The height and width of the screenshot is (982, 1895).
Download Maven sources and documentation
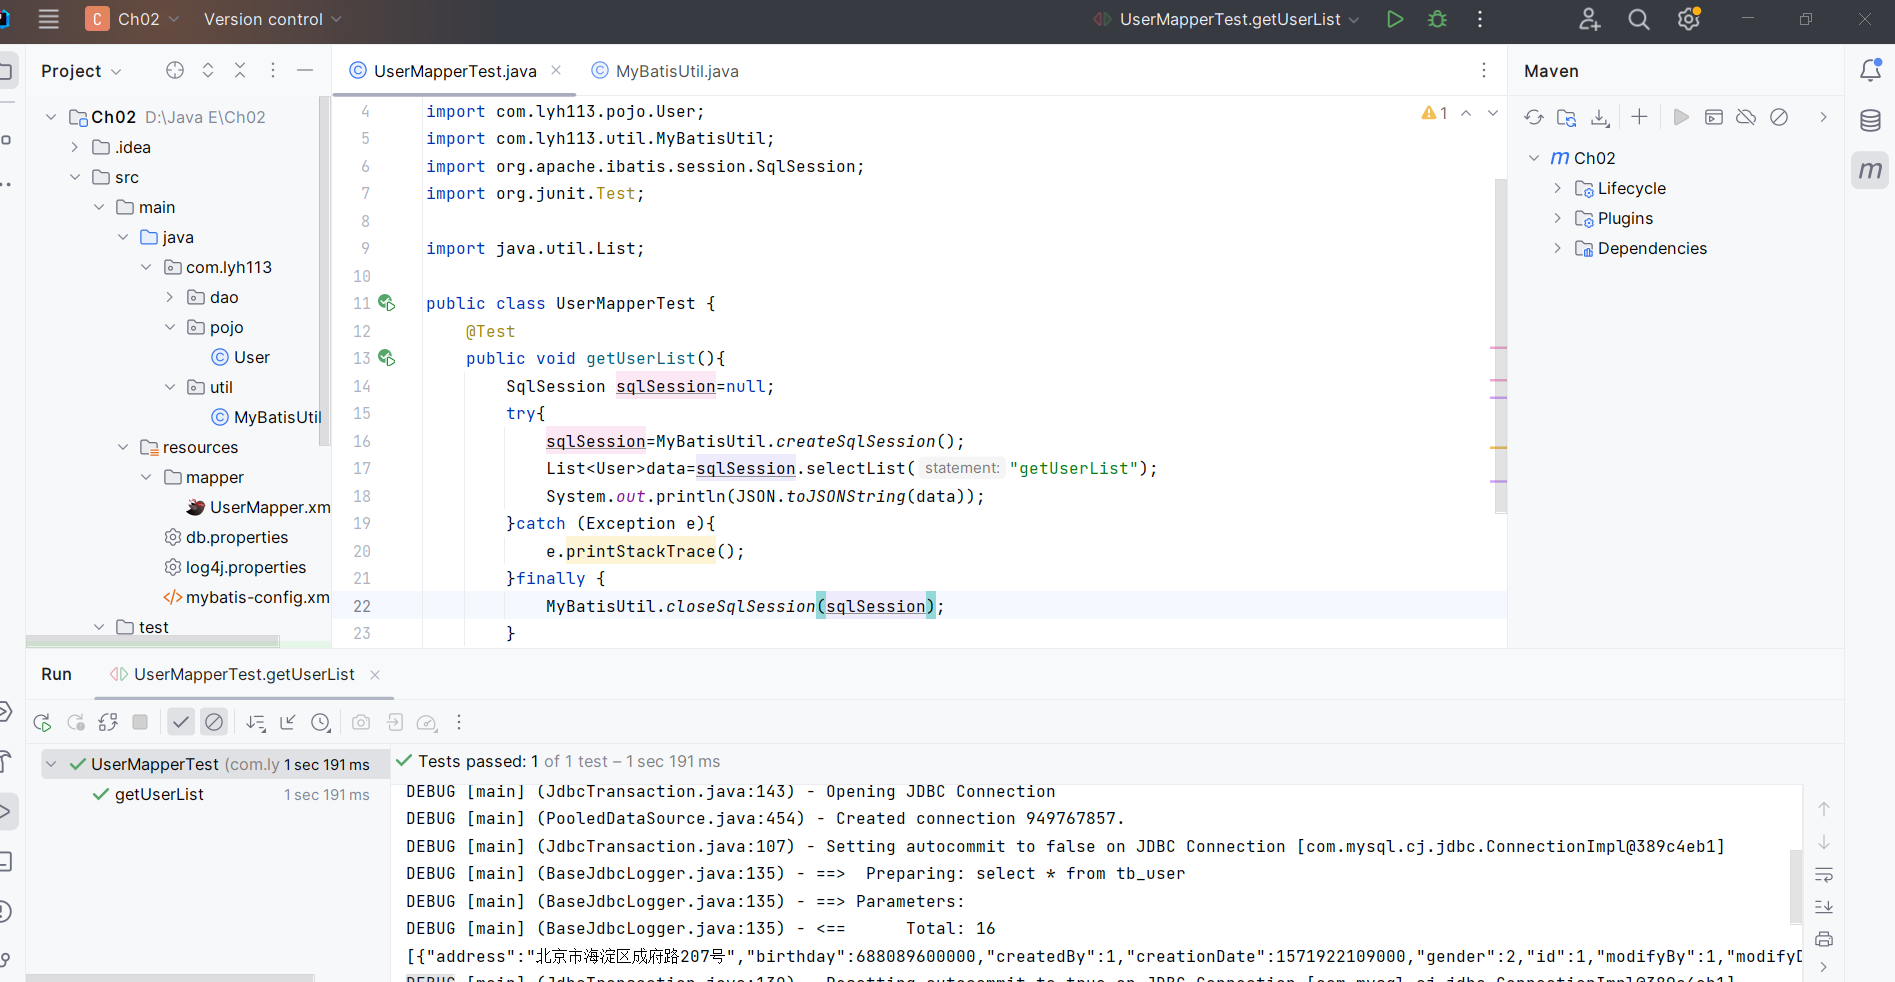click(1600, 117)
